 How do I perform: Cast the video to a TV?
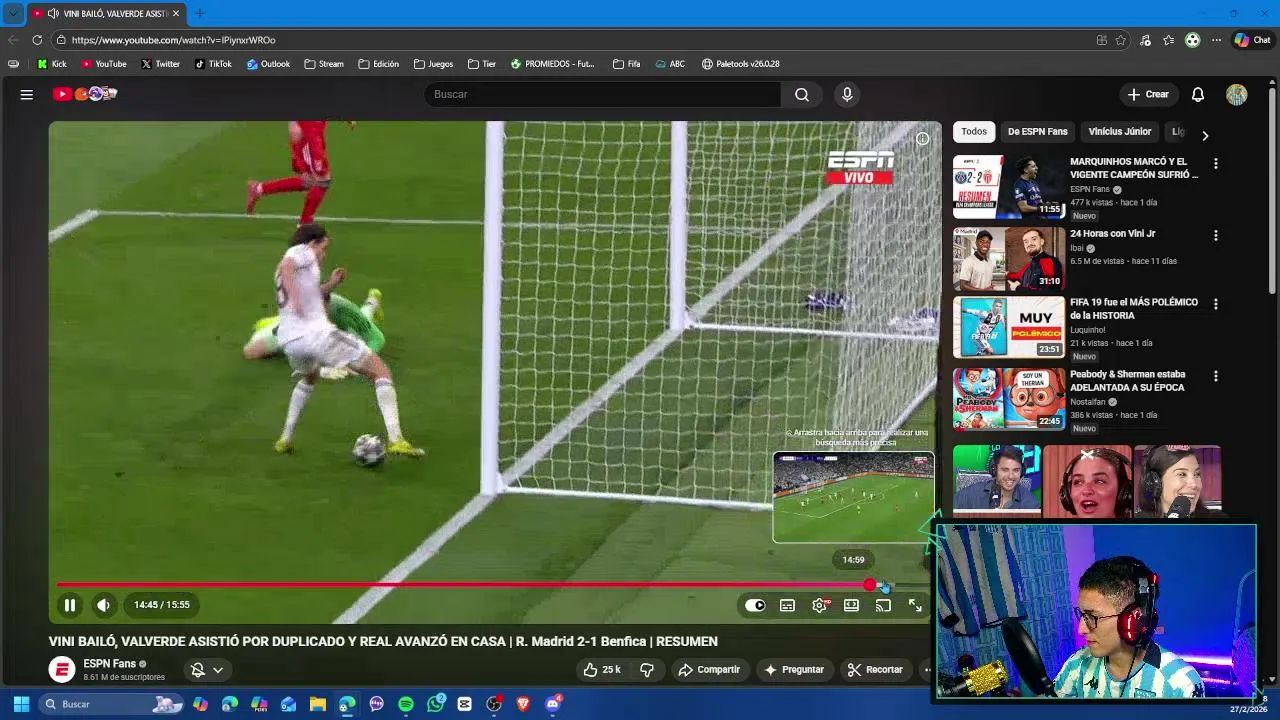tap(883, 605)
